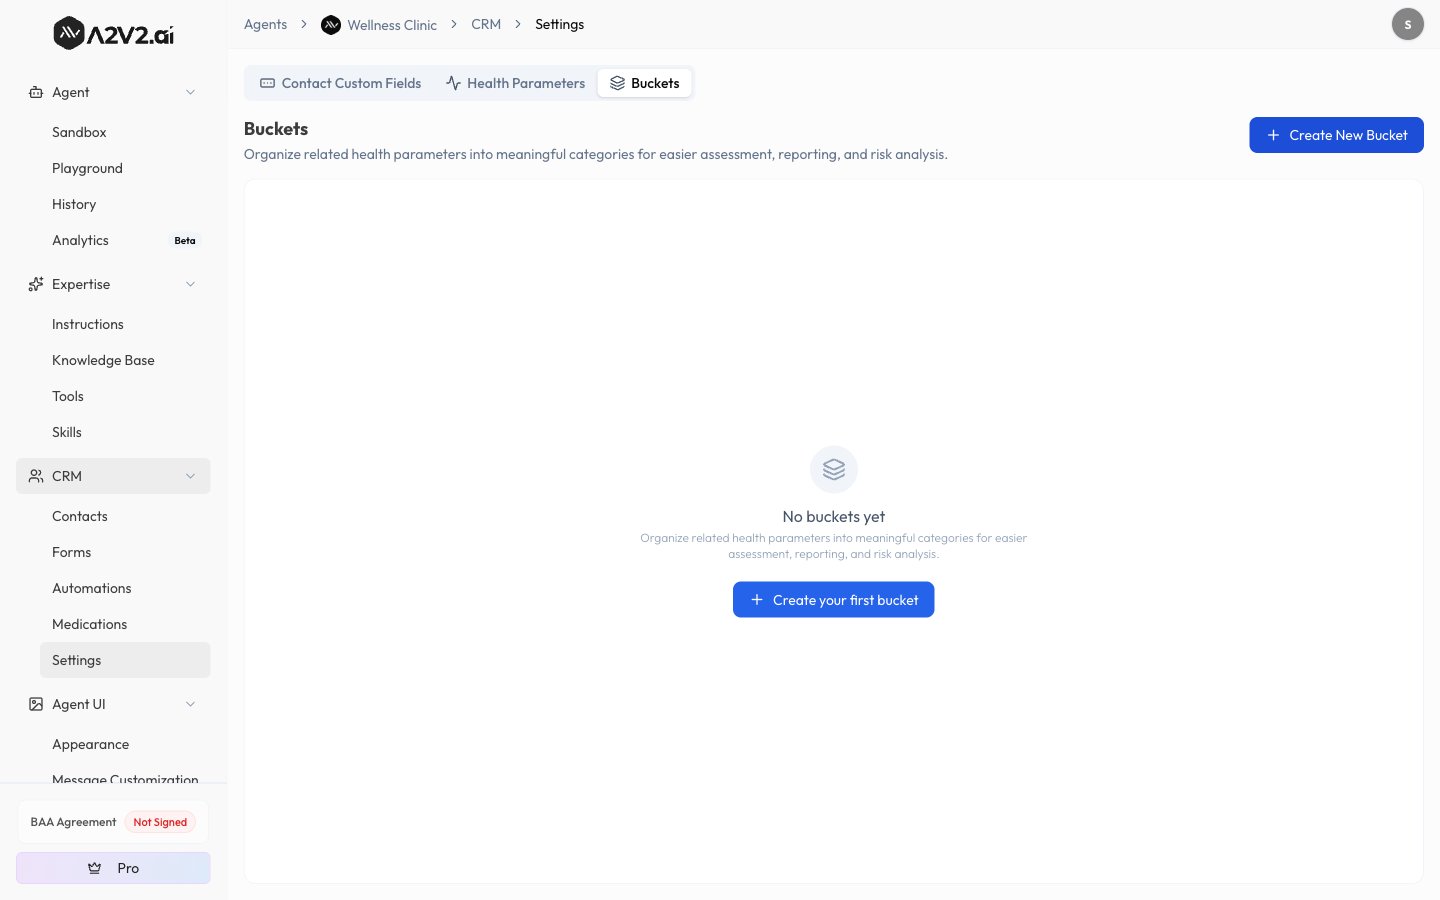Switch to Contact Custom Fields tab

click(x=340, y=83)
